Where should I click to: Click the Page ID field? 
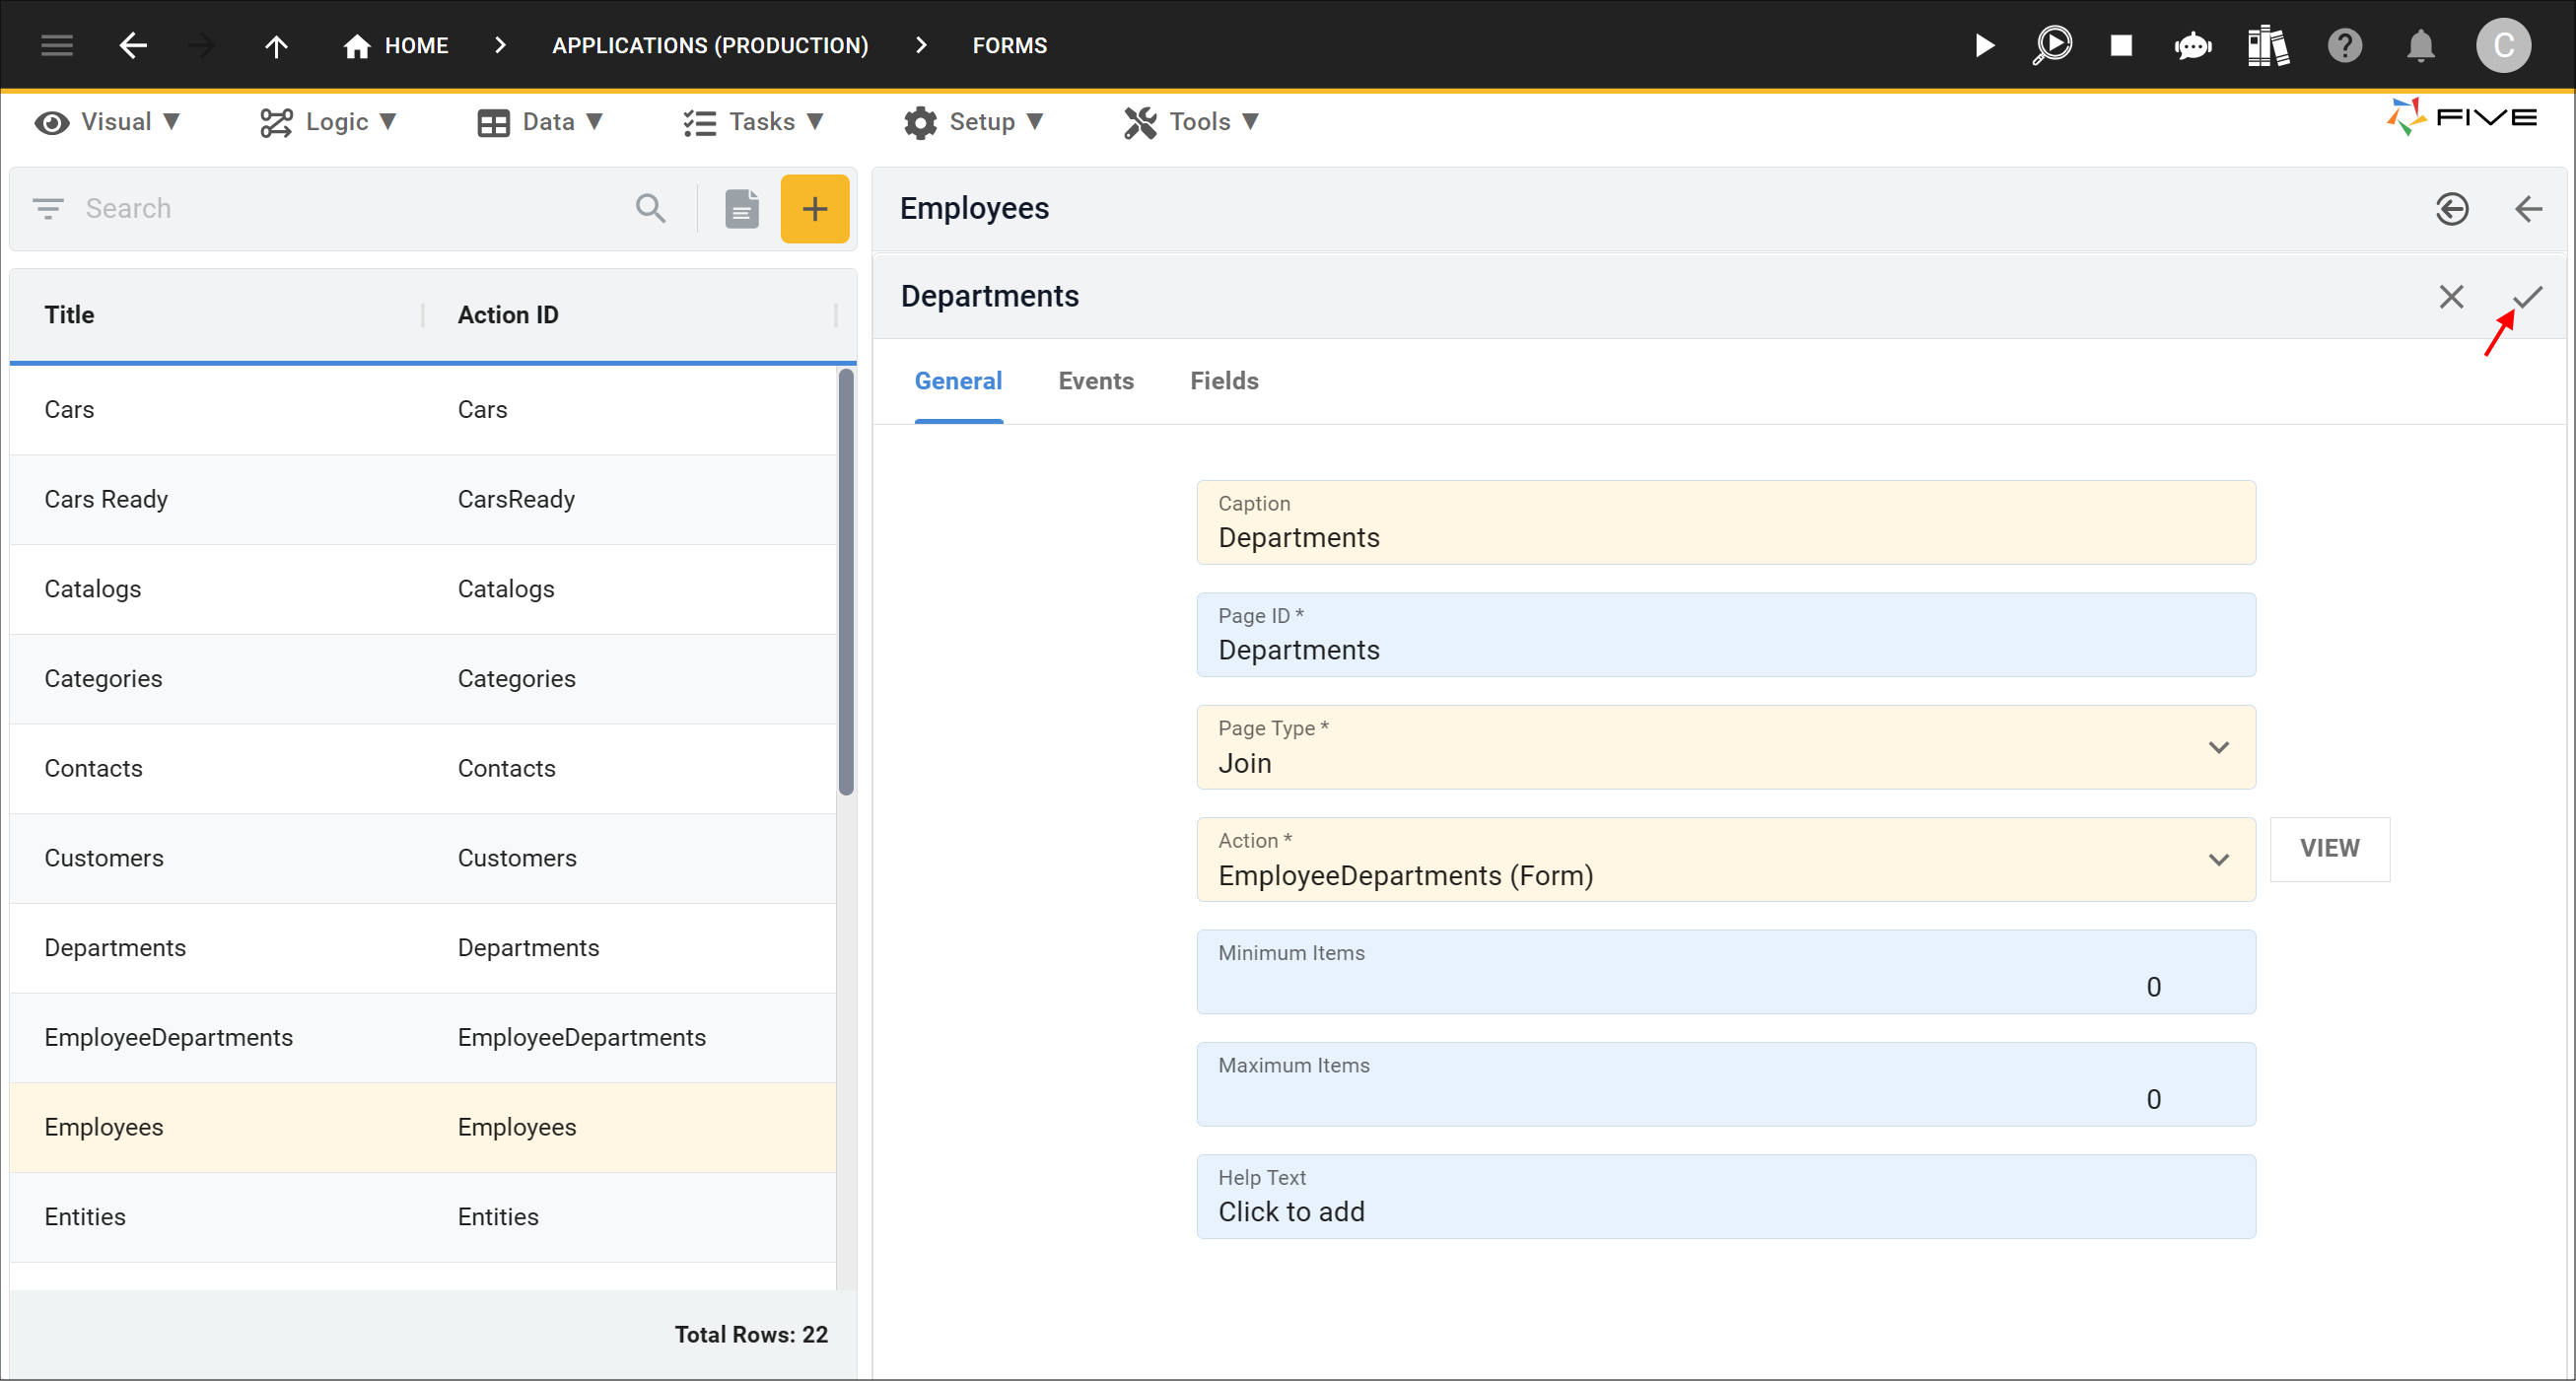[1726, 635]
